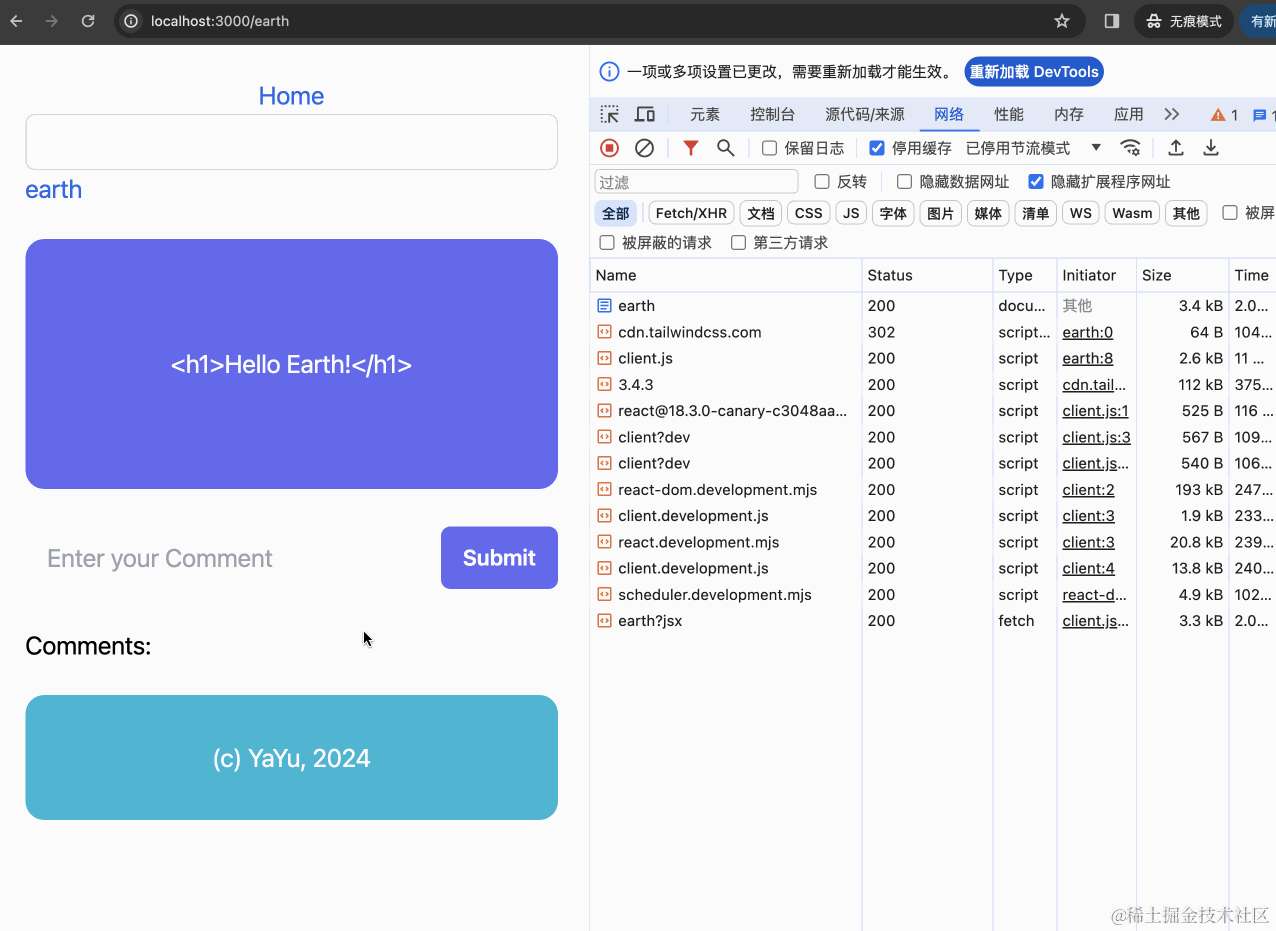Click the 重新加载 DevTools button

(x=1034, y=71)
